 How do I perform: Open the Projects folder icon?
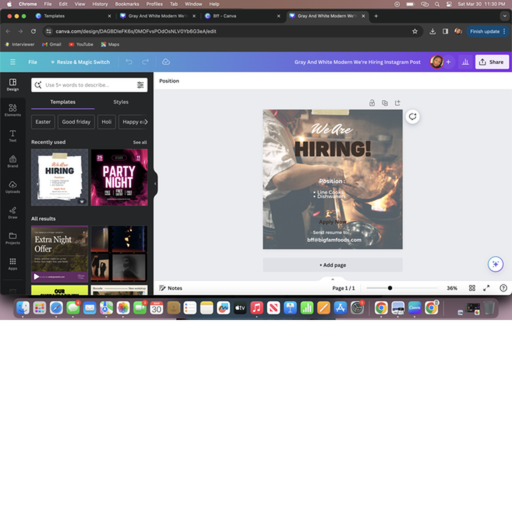[x=13, y=238]
